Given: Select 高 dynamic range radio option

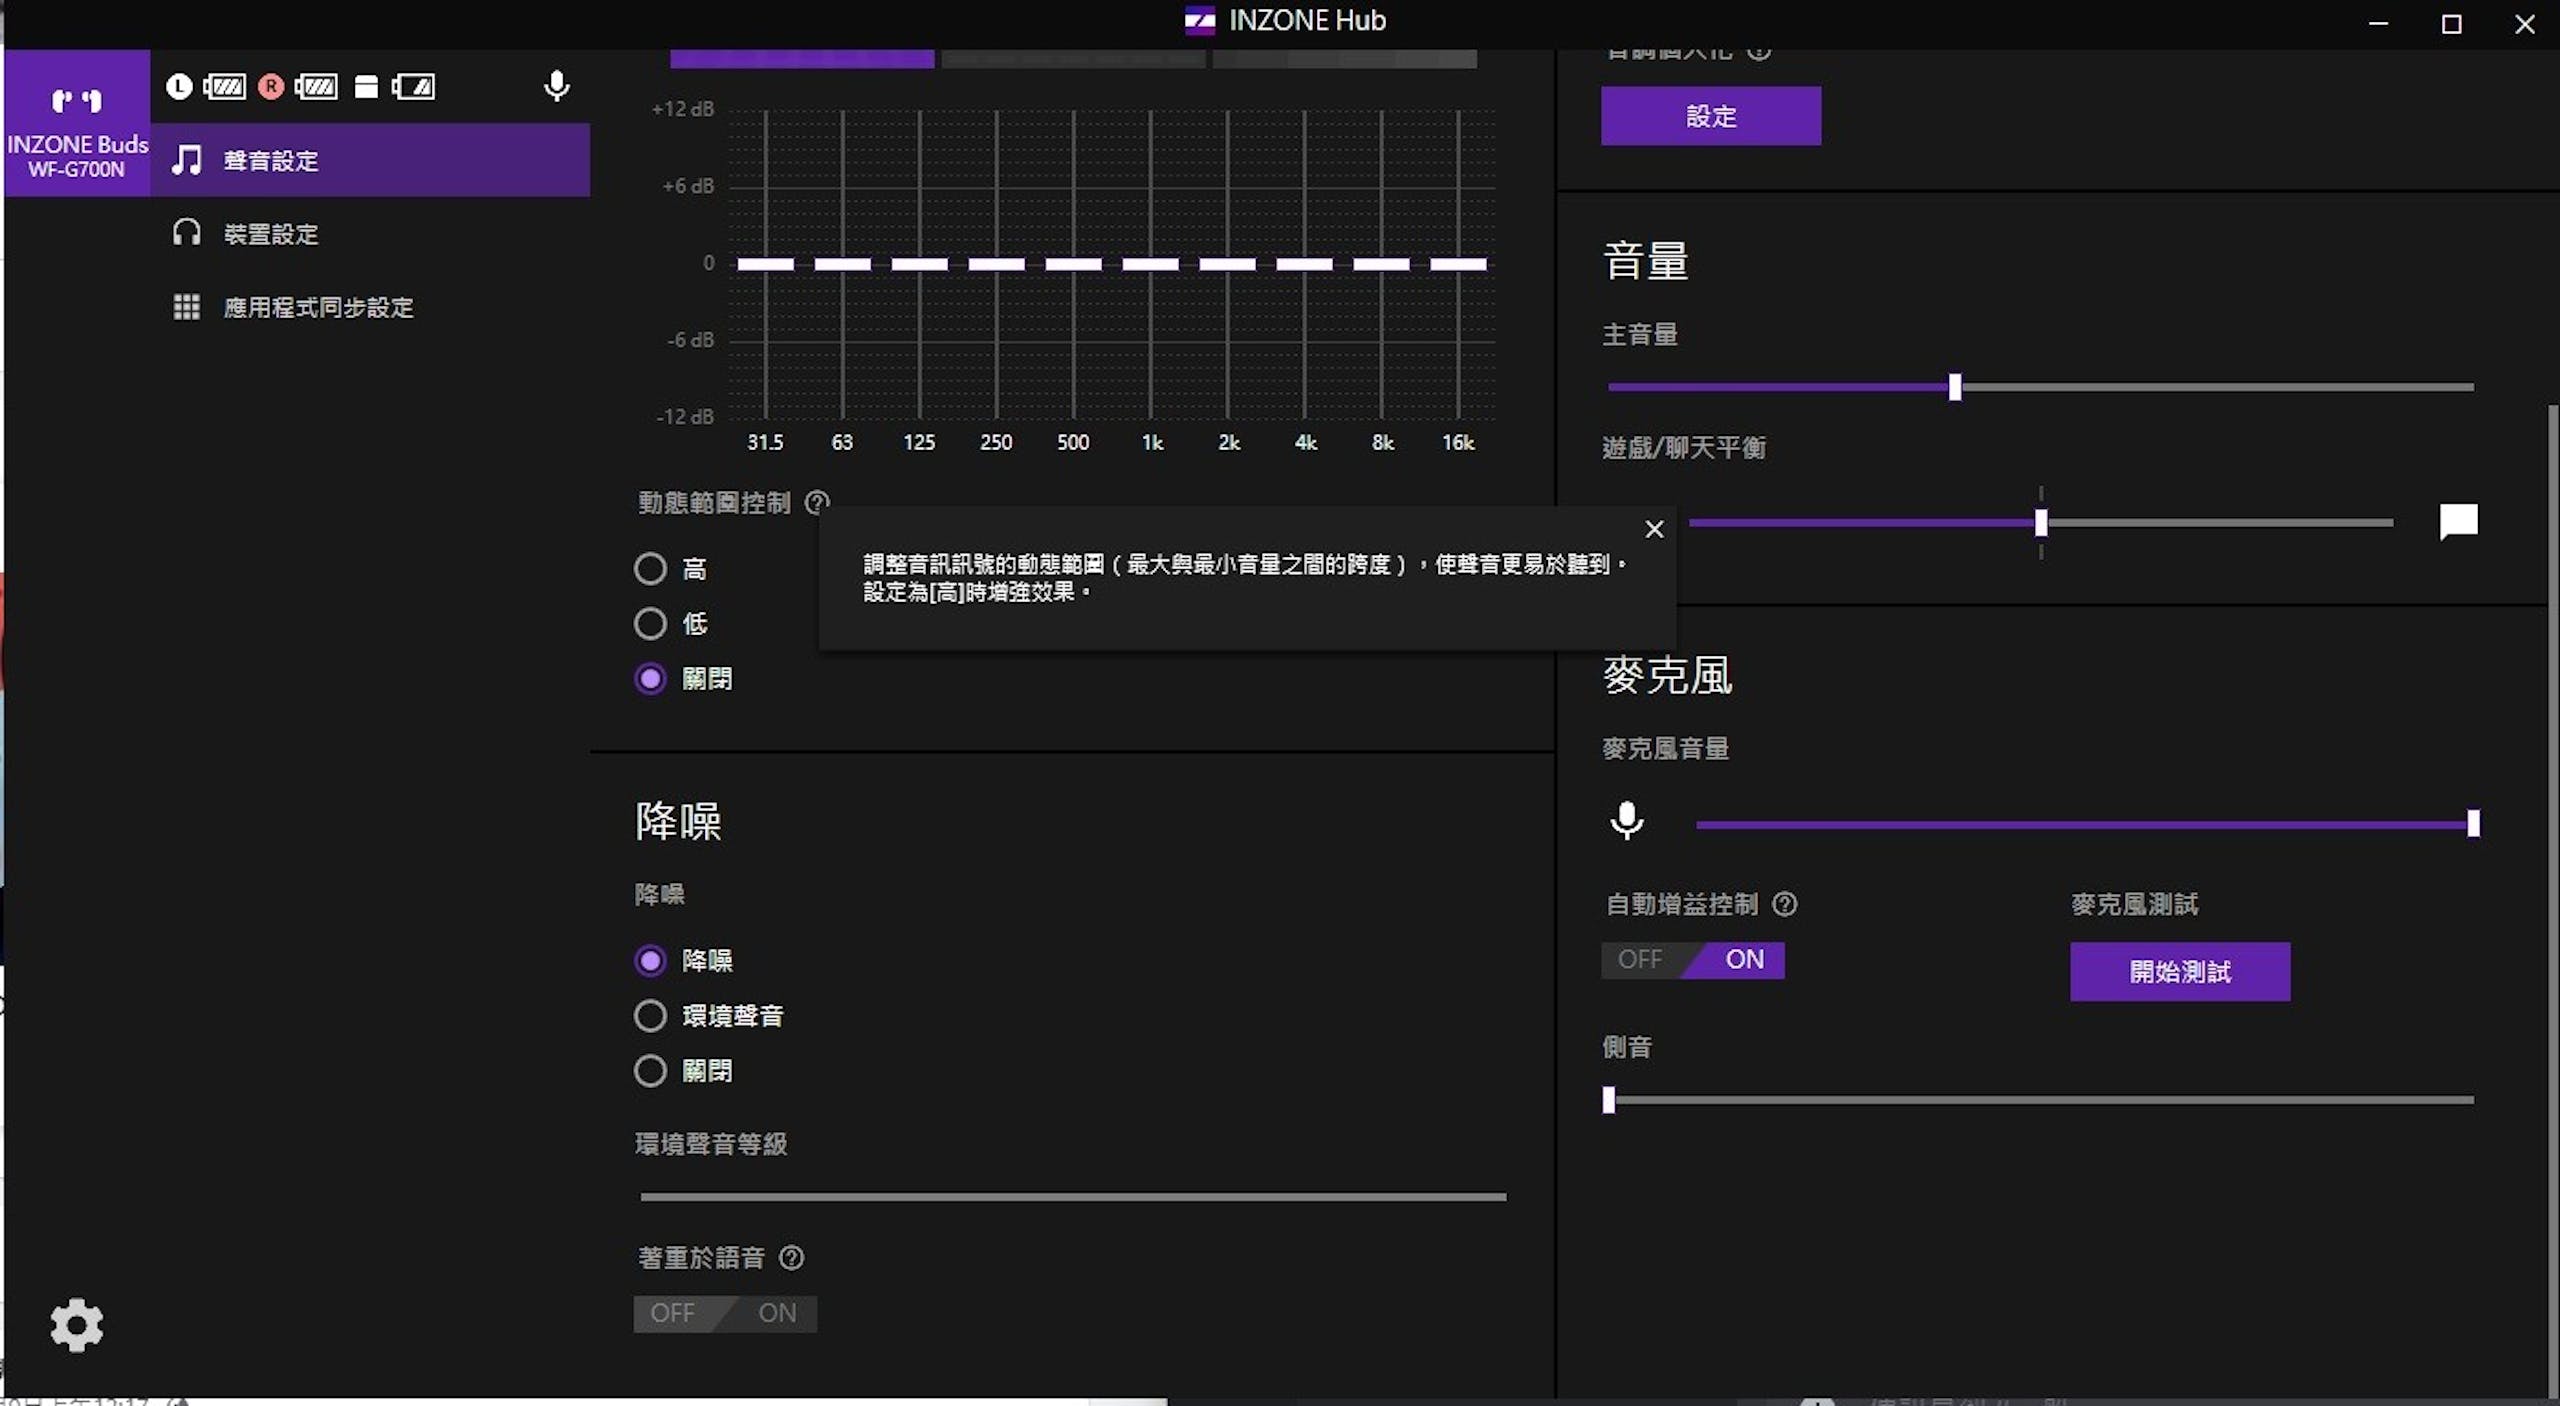Looking at the screenshot, I should pos(651,569).
